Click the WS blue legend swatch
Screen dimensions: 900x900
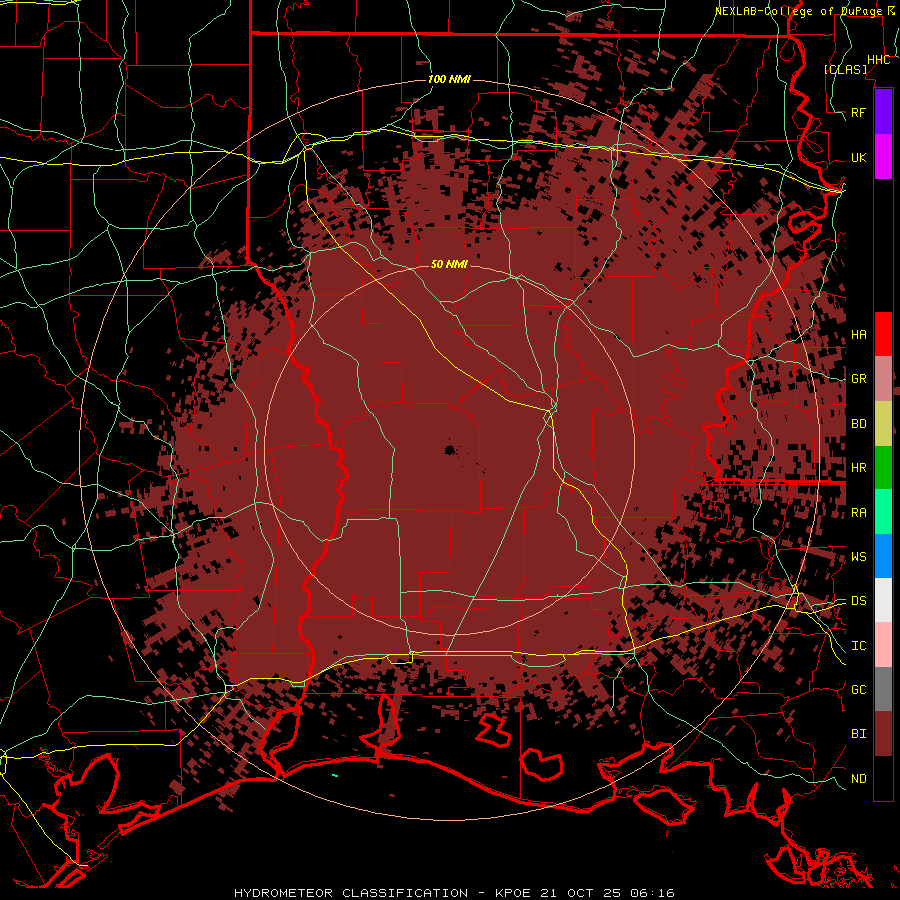tap(883, 556)
